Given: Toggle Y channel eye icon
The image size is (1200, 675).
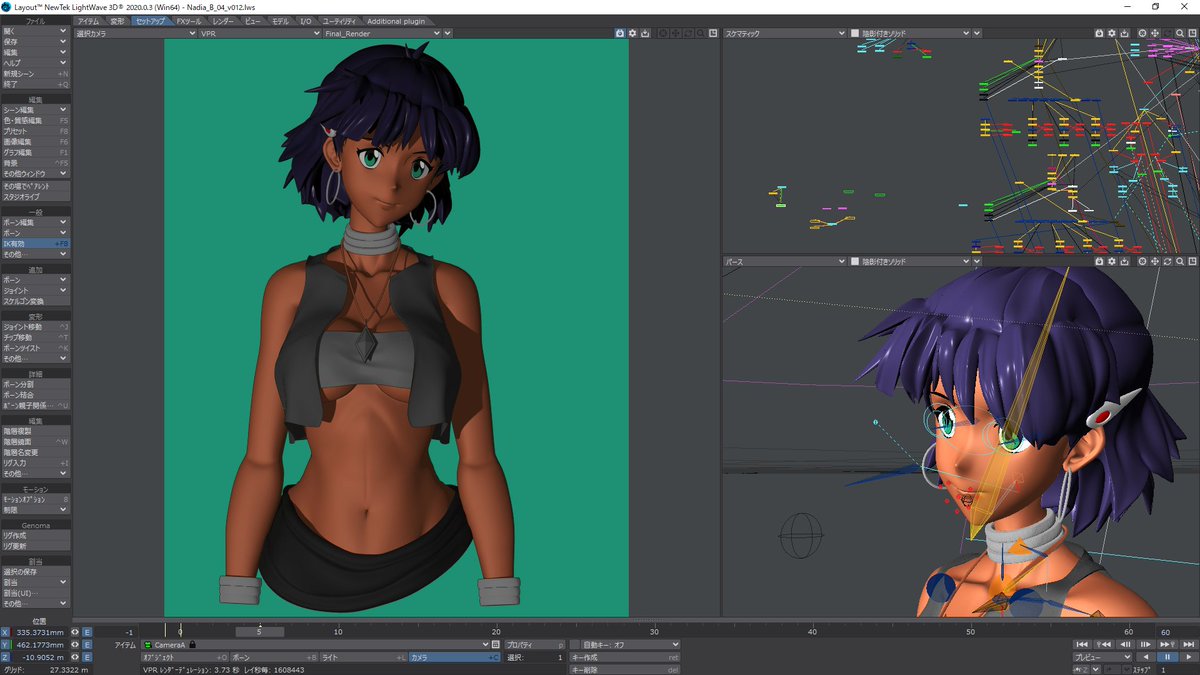Looking at the screenshot, I should click(x=74, y=645).
